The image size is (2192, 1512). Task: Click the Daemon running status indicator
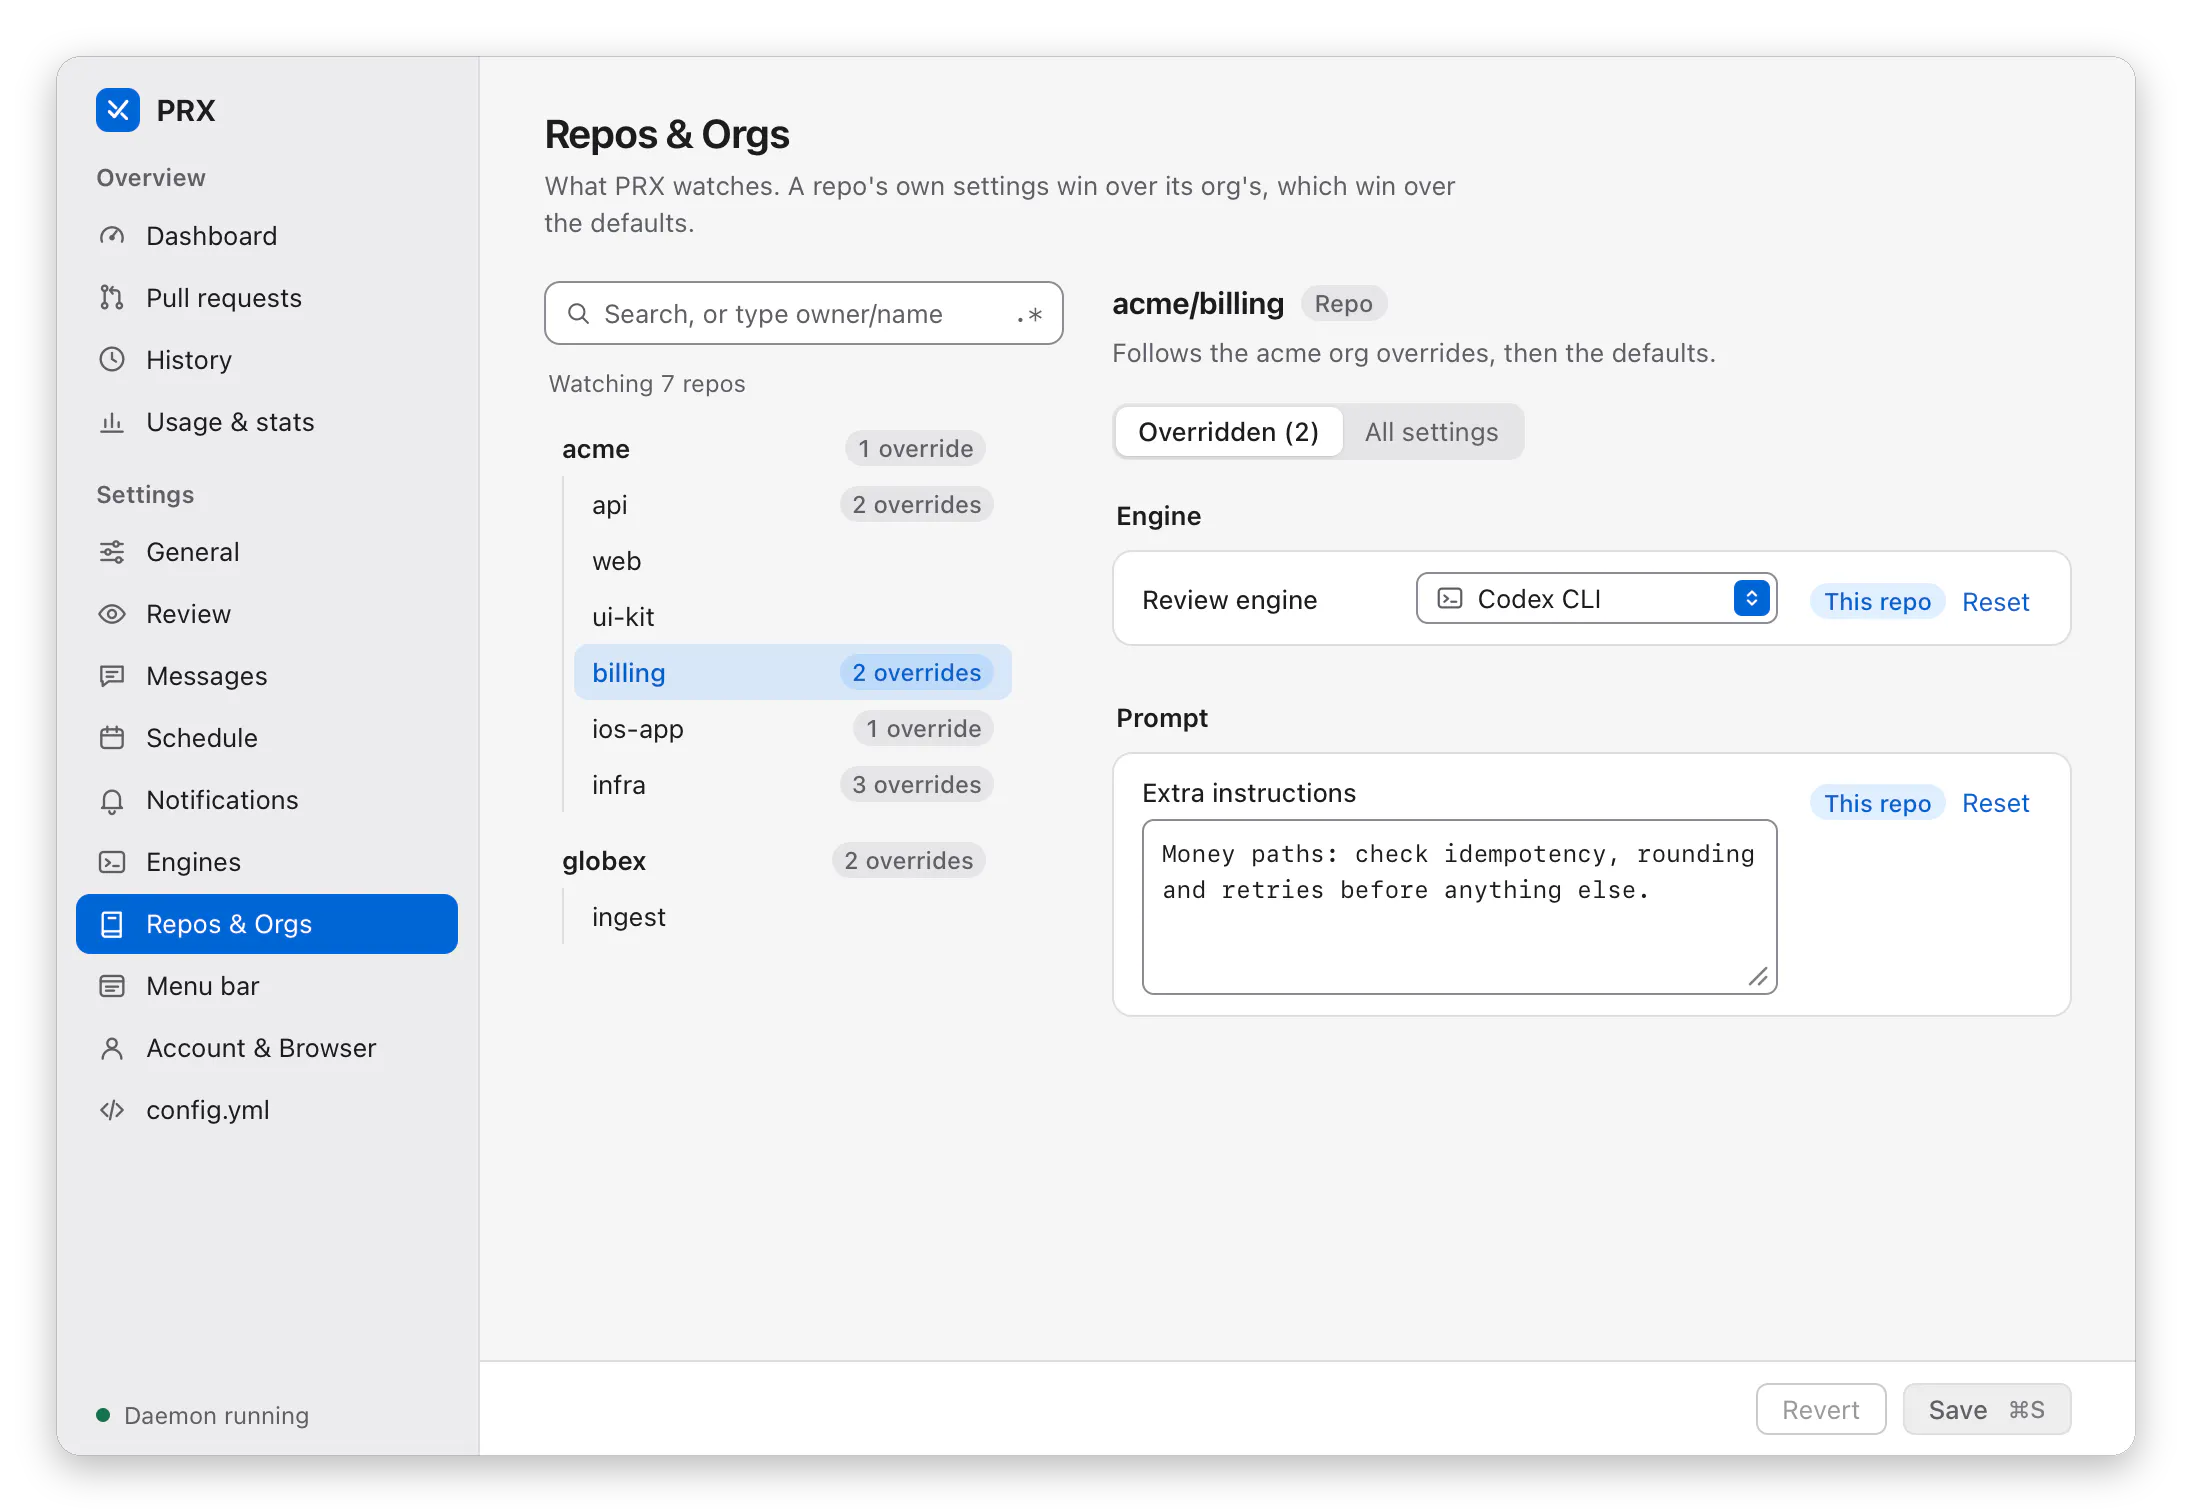202,1415
